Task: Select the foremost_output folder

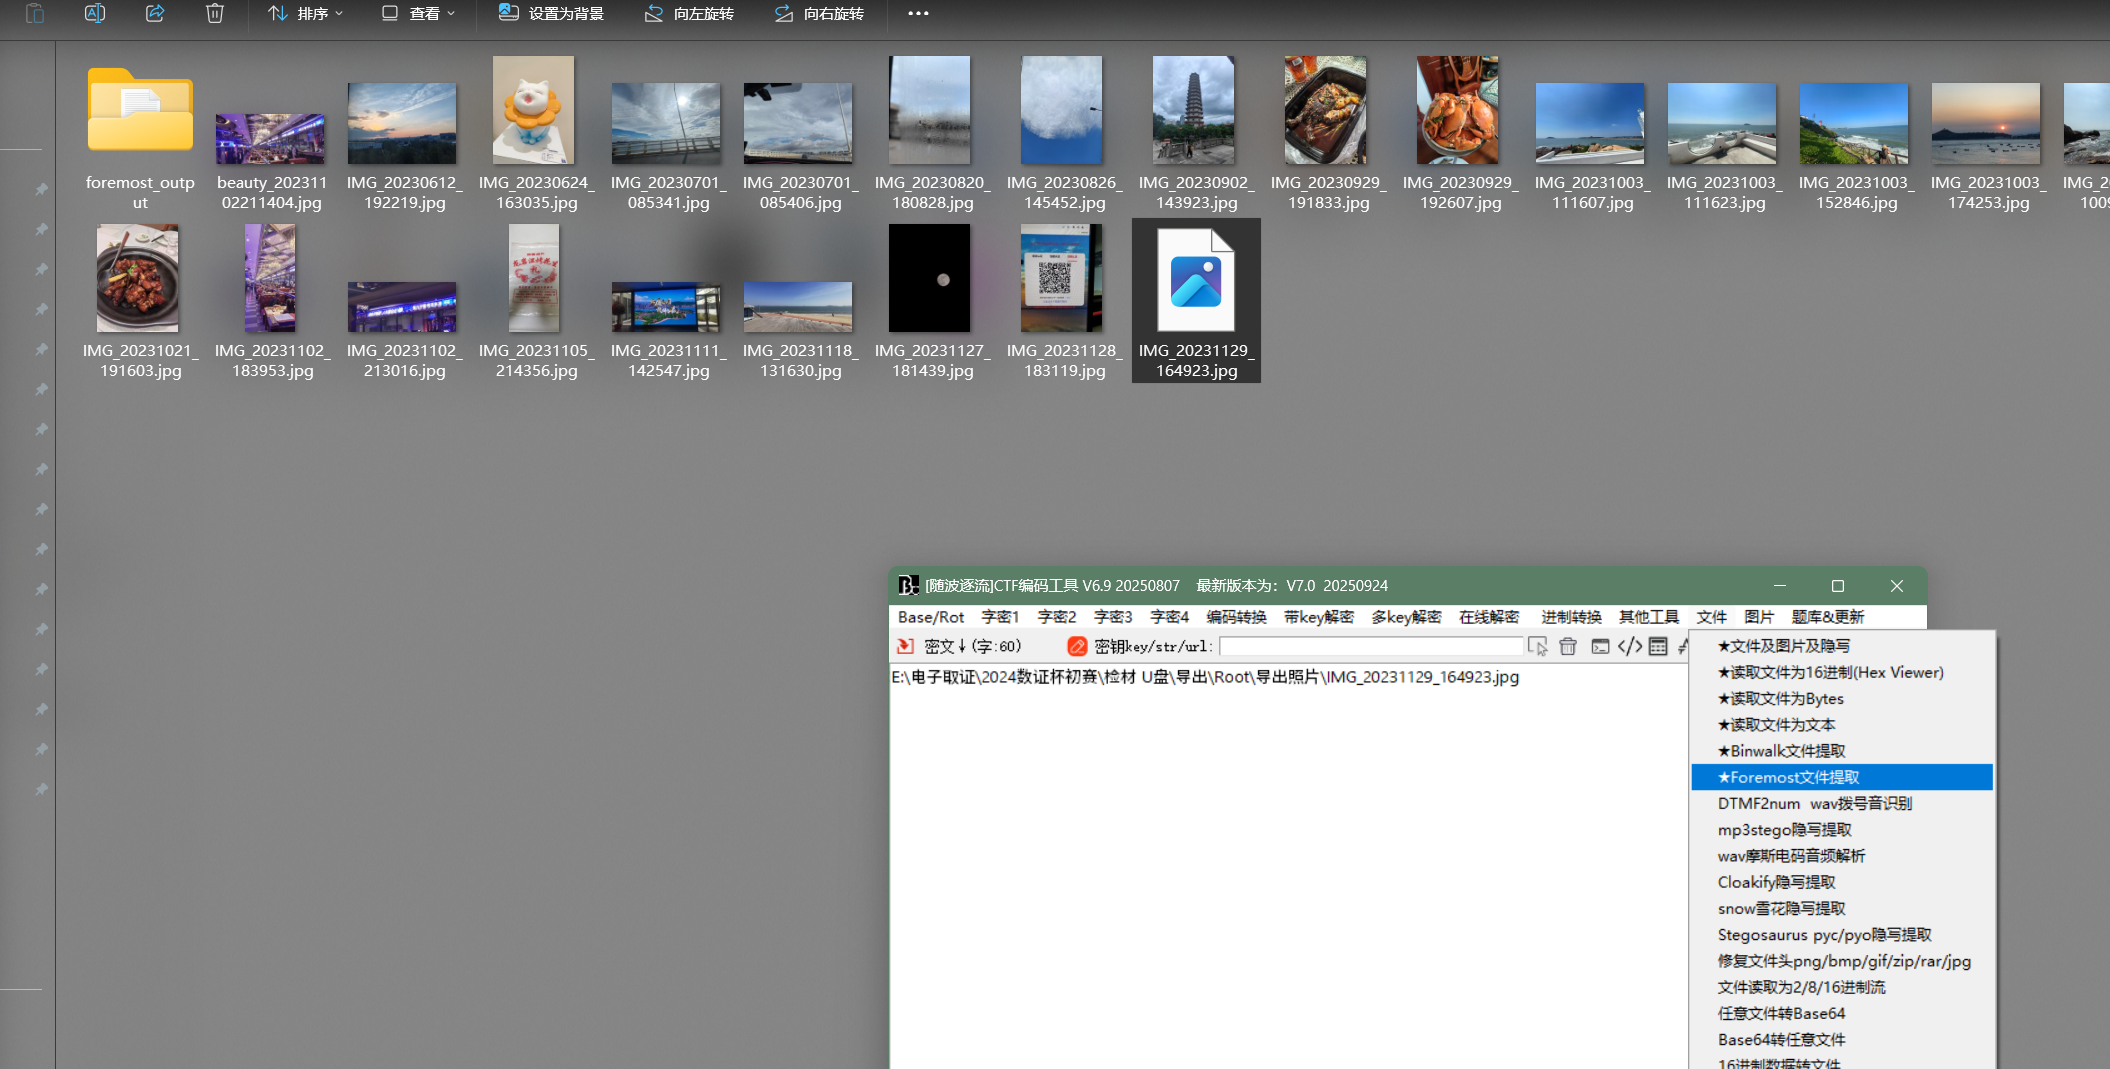Action: (140, 110)
